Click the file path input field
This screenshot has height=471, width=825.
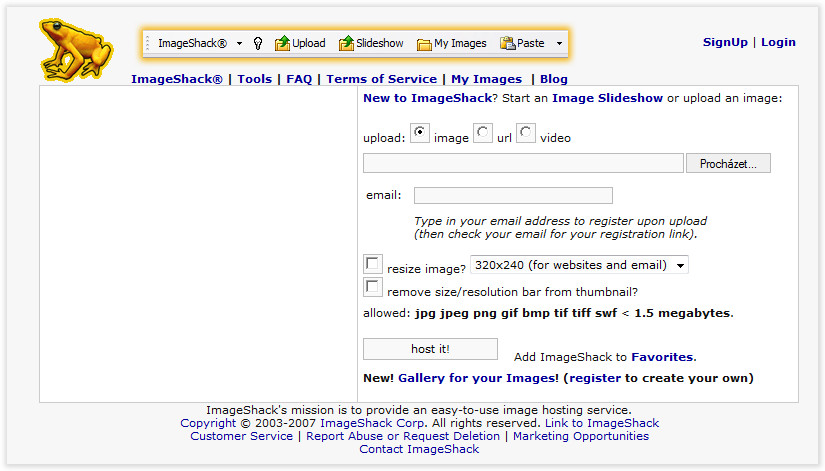(x=524, y=163)
